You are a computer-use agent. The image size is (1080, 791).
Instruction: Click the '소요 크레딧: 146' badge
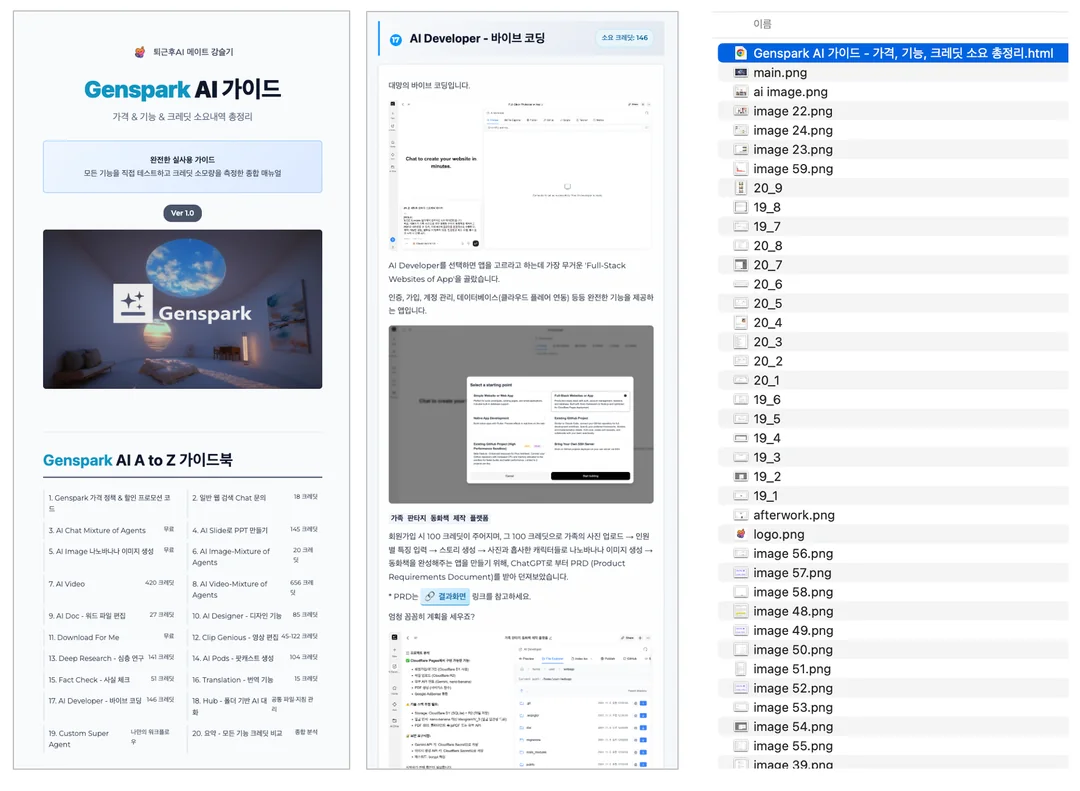coord(624,38)
